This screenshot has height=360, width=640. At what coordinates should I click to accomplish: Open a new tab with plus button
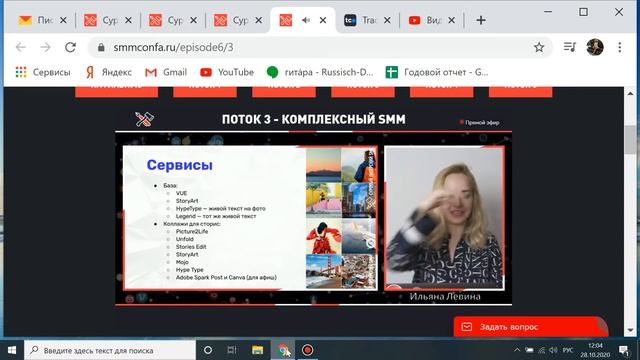click(481, 20)
